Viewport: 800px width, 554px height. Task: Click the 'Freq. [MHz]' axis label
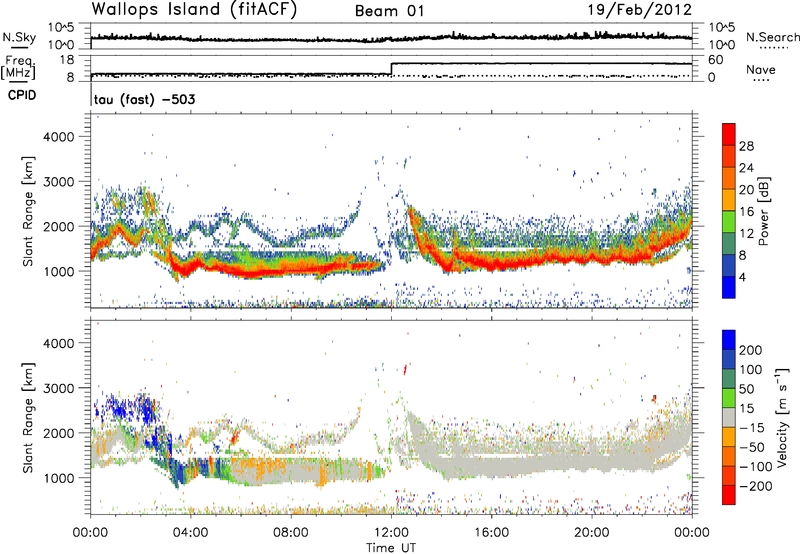pyautogui.click(x=18, y=68)
